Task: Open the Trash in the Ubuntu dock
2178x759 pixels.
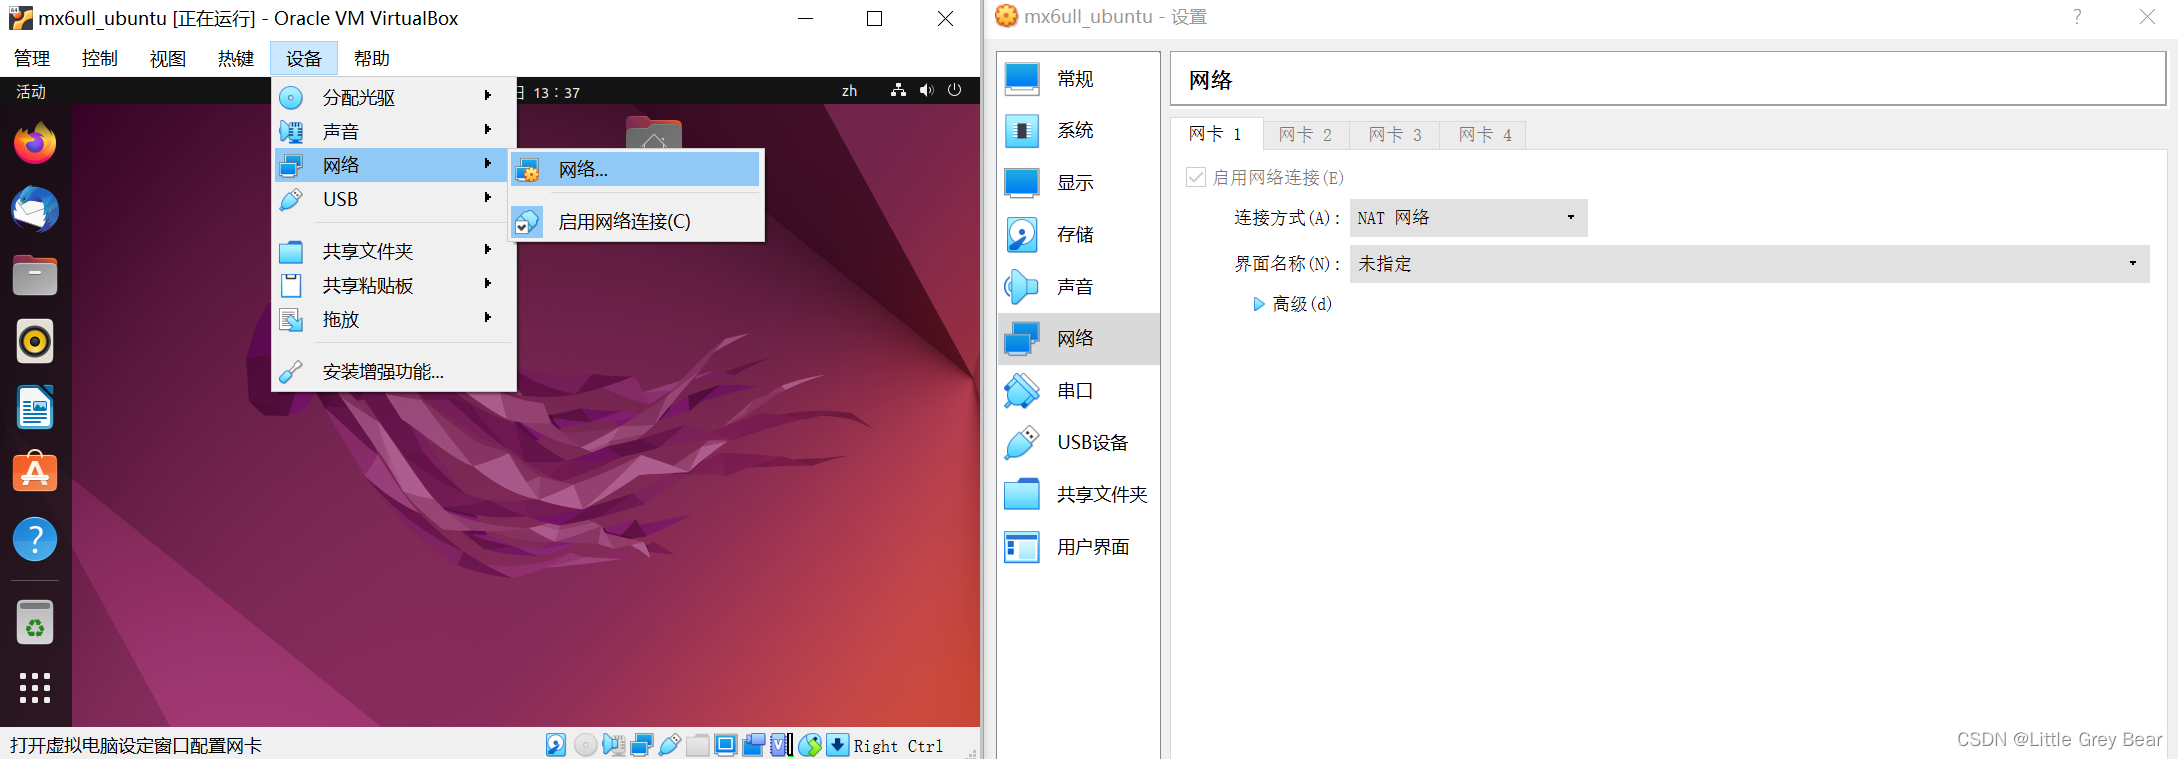Action: [x=35, y=622]
